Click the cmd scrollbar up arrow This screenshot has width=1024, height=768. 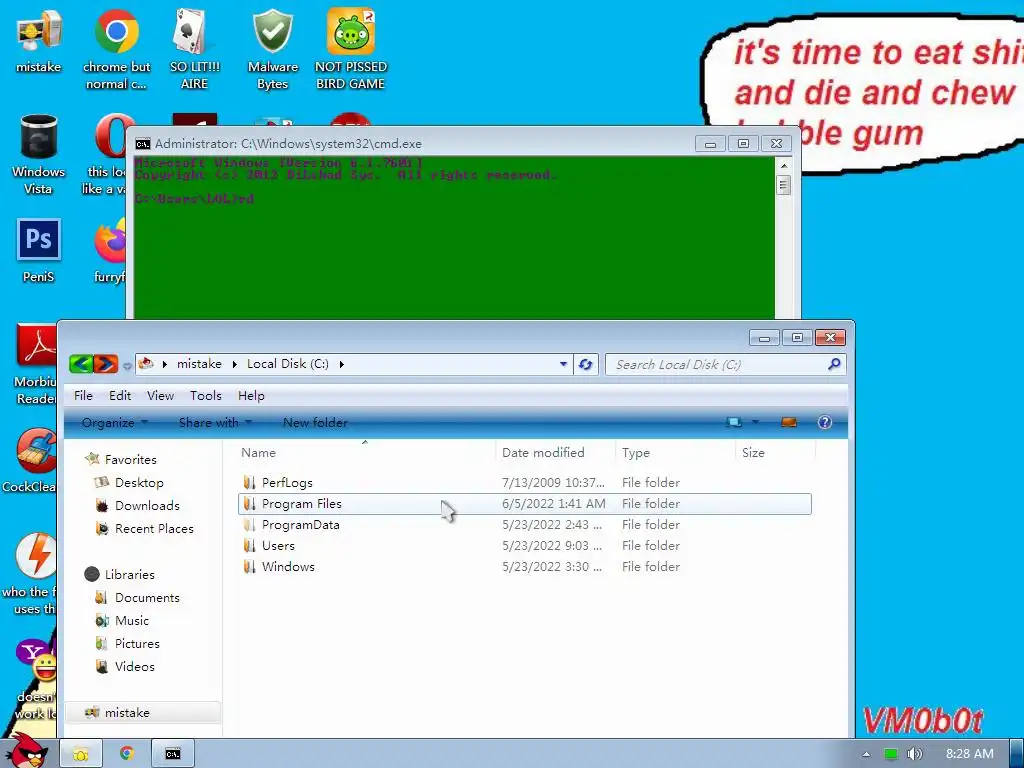(784, 166)
